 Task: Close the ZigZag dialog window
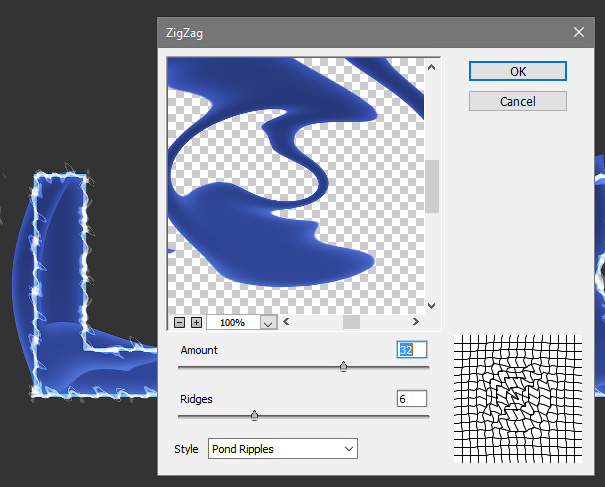[579, 32]
